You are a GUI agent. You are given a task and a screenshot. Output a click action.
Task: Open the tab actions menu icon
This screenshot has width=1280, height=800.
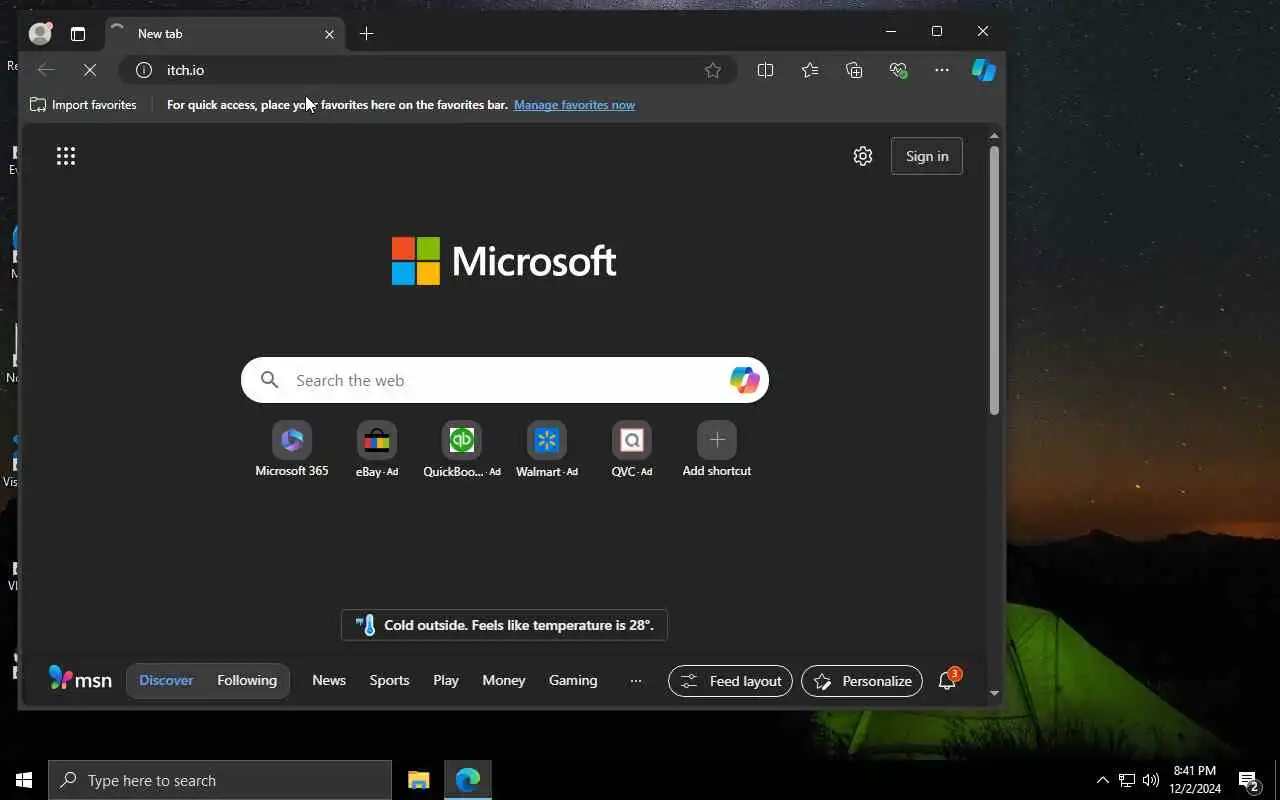78,33
